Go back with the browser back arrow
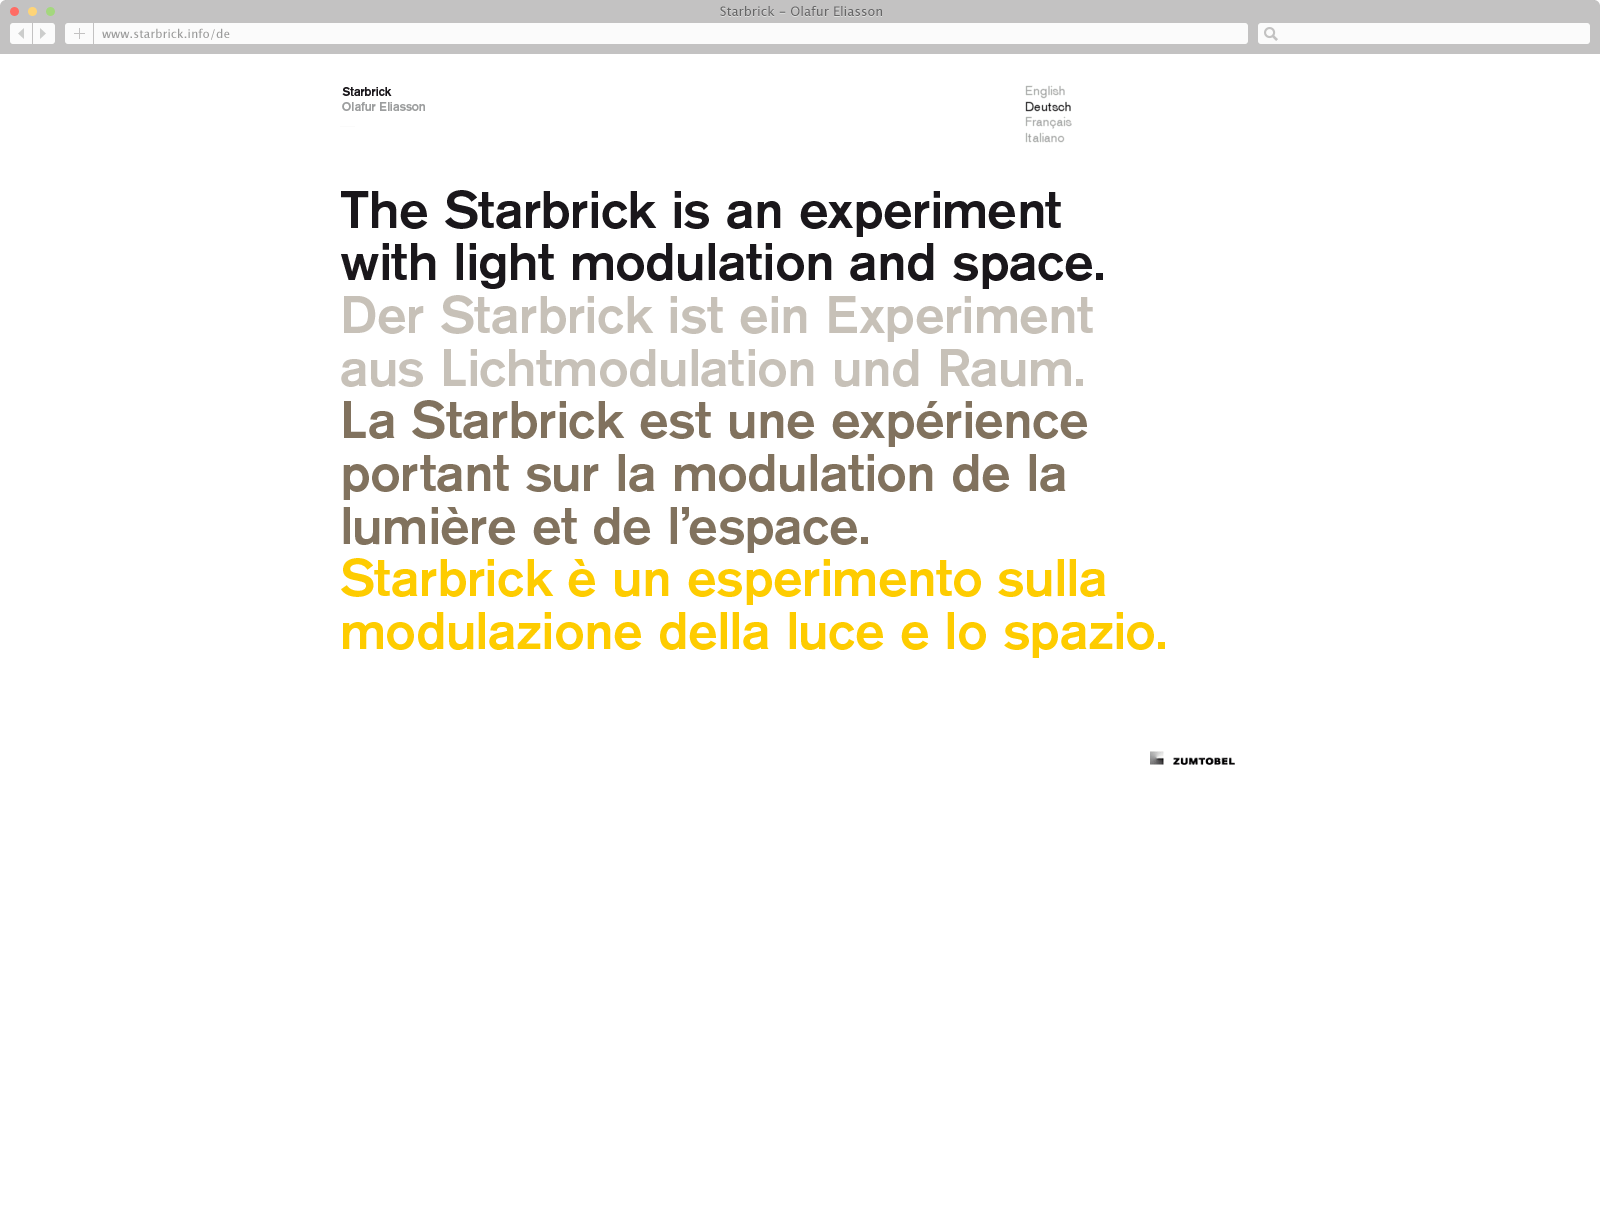This screenshot has width=1600, height=1224. (x=21, y=34)
